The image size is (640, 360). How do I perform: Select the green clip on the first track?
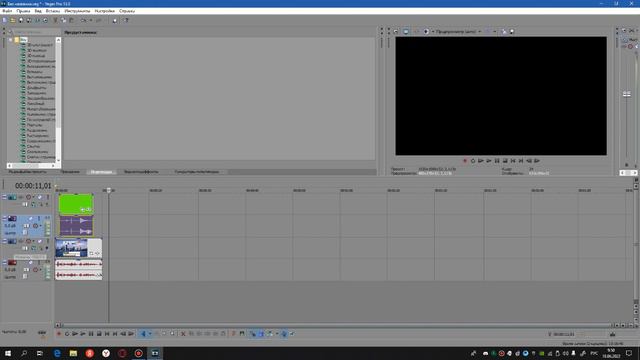(x=76, y=204)
